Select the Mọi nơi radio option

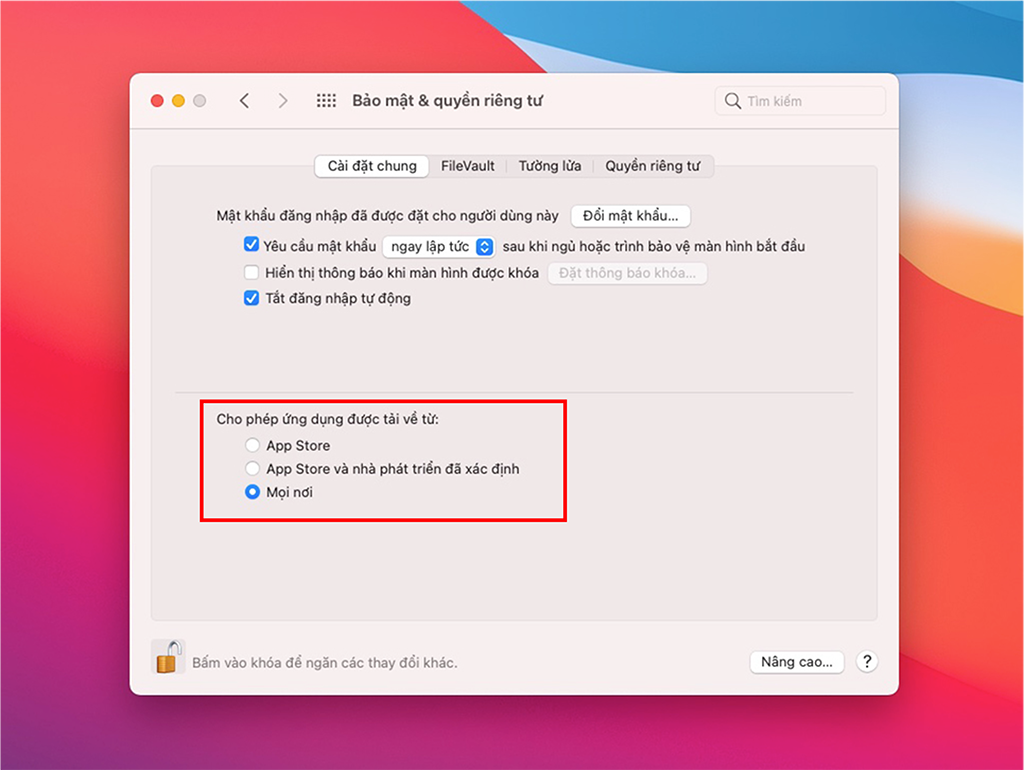252,492
